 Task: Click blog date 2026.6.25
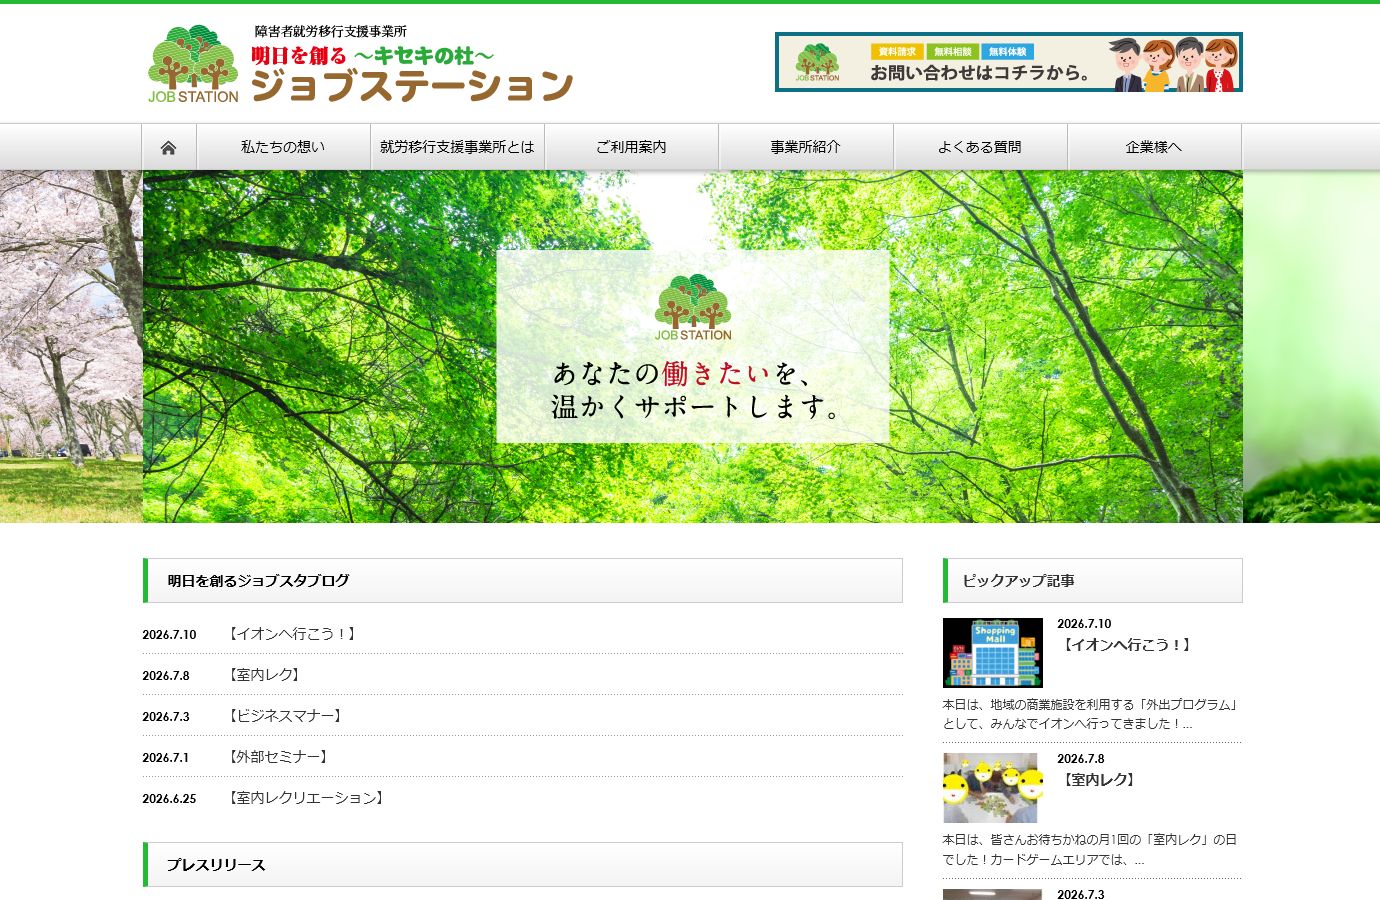point(169,799)
